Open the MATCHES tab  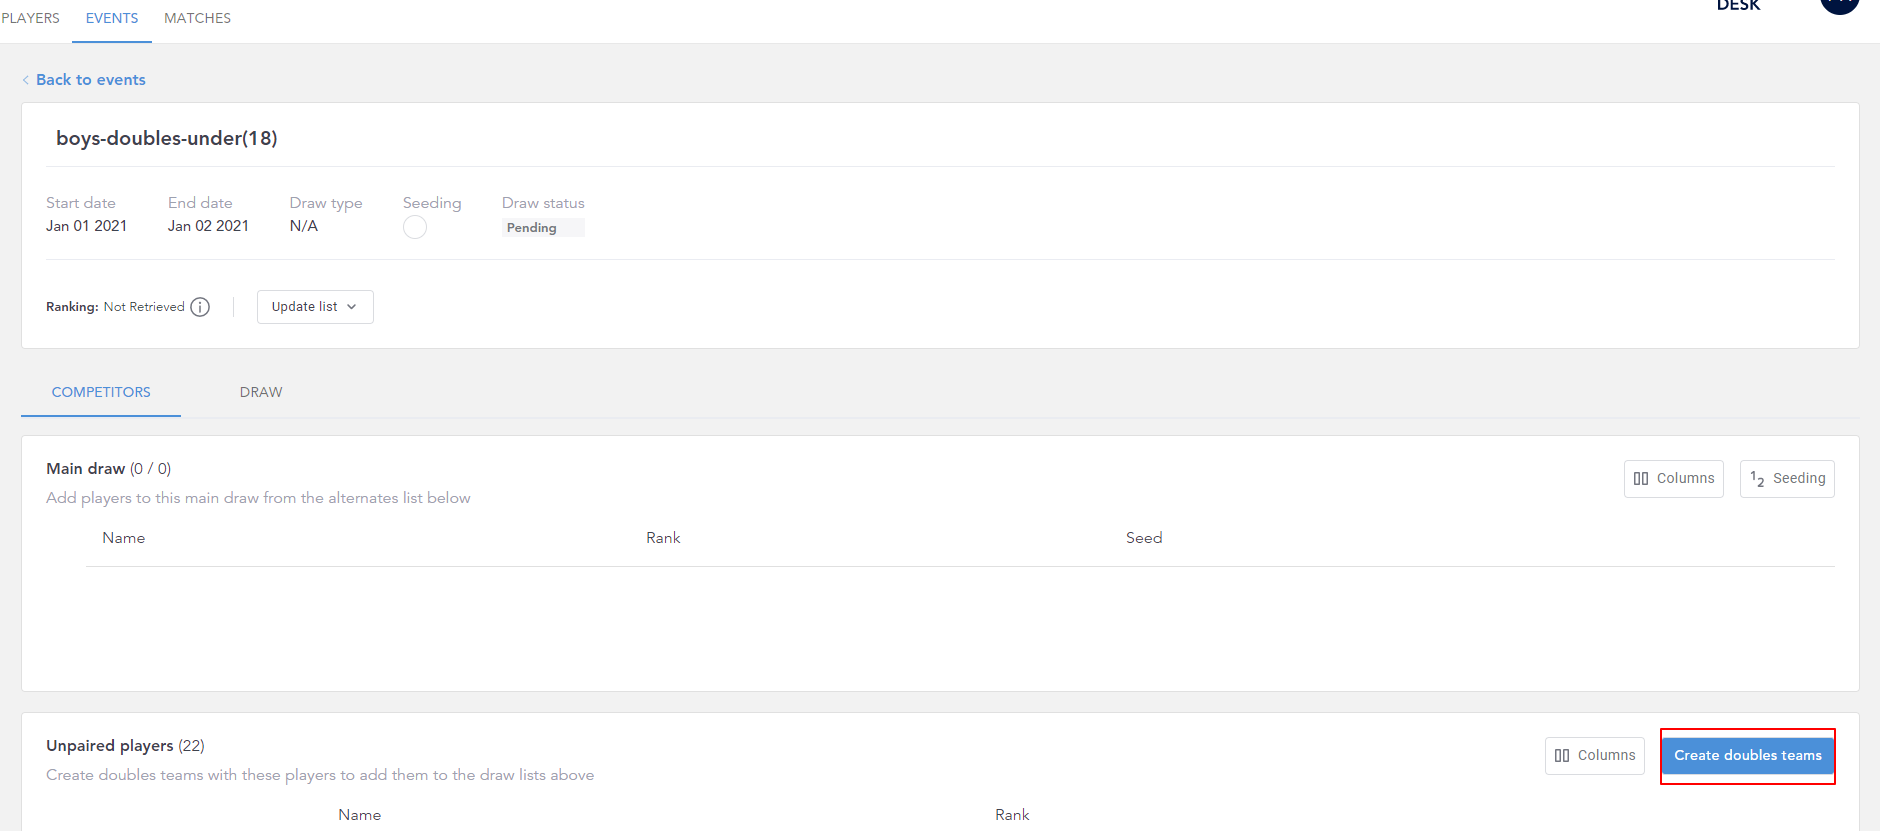pyautogui.click(x=197, y=18)
